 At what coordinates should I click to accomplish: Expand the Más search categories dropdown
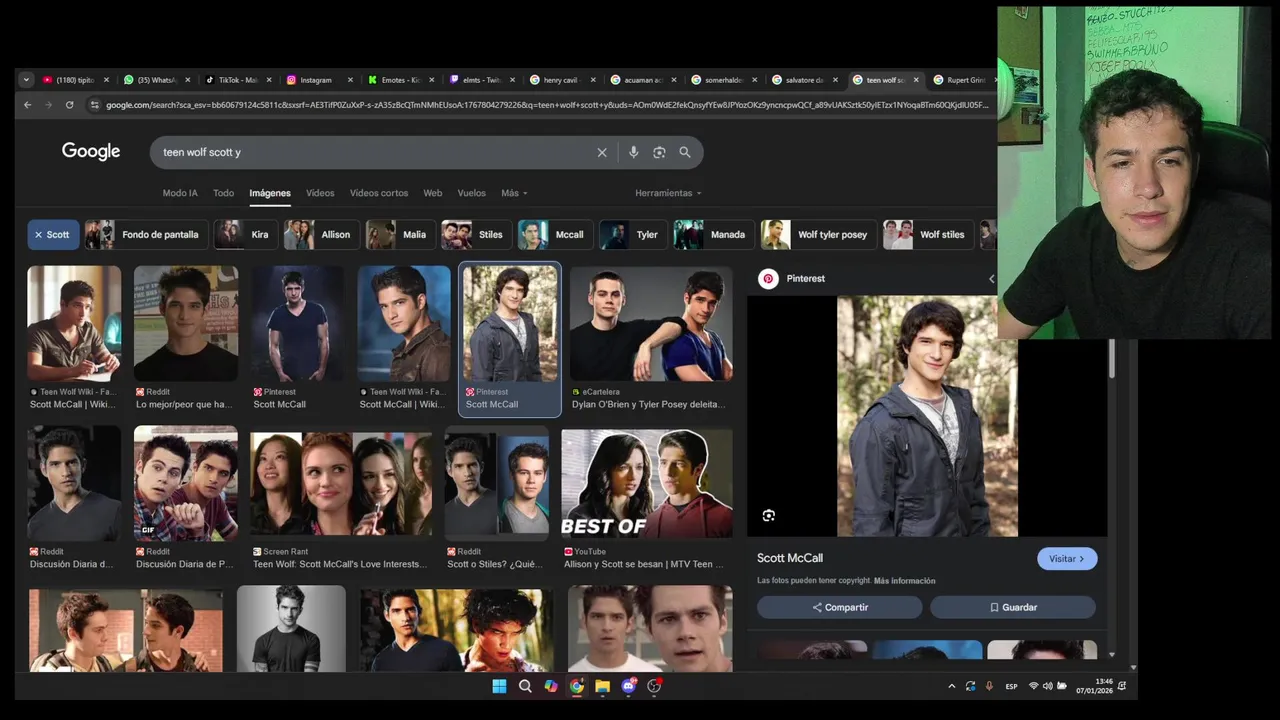tap(514, 193)
